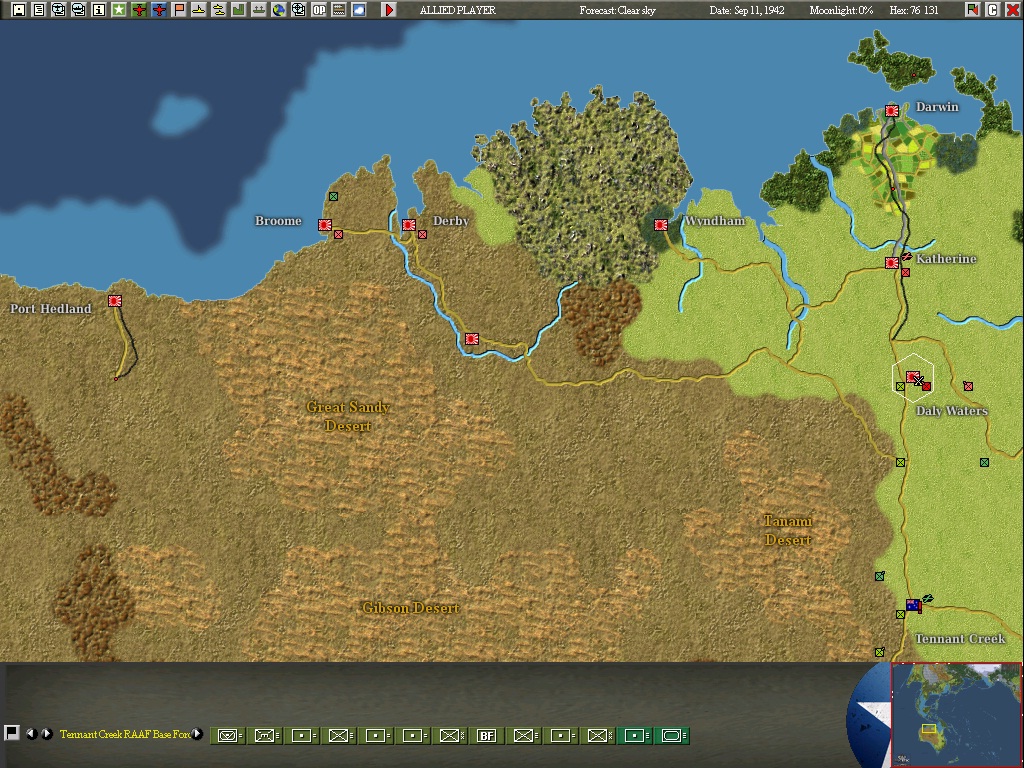Screen dimensions: 1024x768
Task: Select the Japanese base flag south of Derby
Action: (x=472, y=338)
